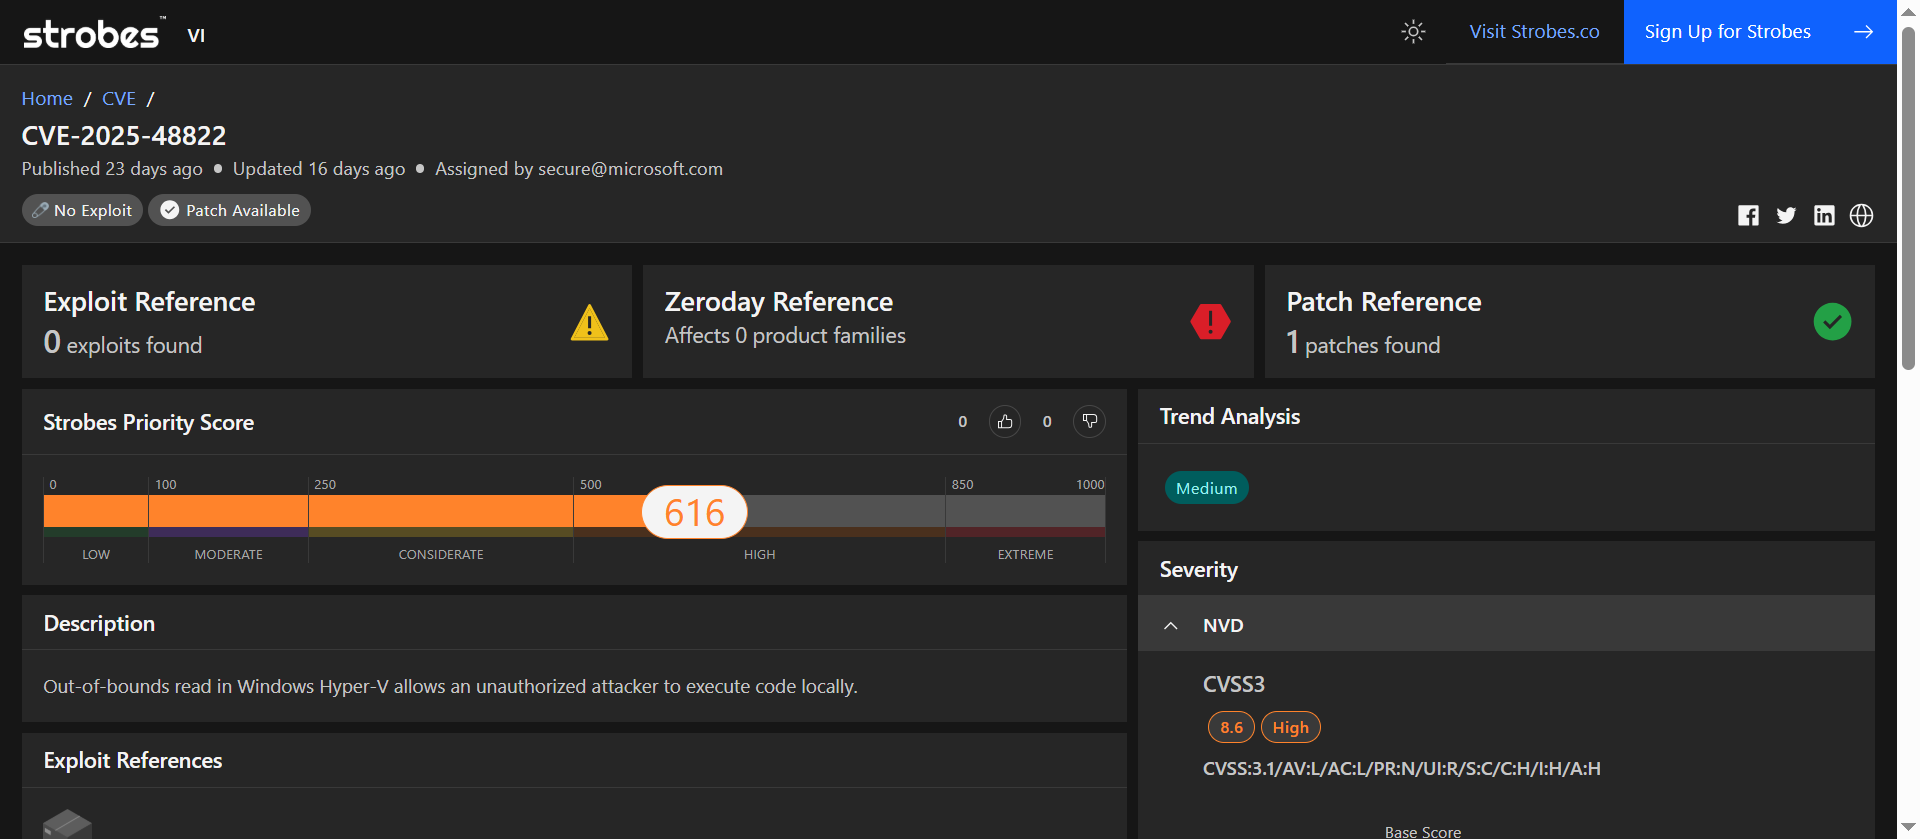Click the Patch Available badge

230,210
